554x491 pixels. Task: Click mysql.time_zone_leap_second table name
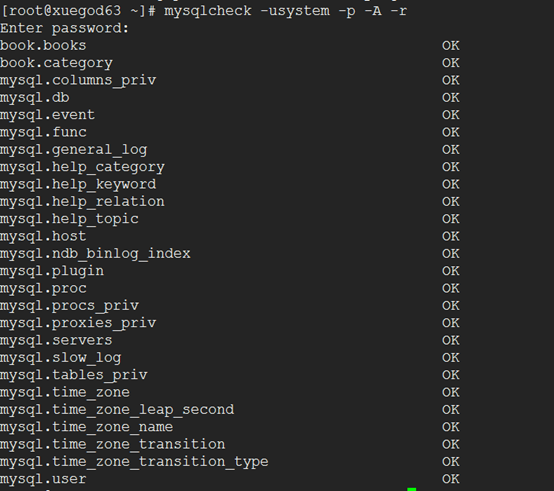pyautogui.click(x=117, y=410)
